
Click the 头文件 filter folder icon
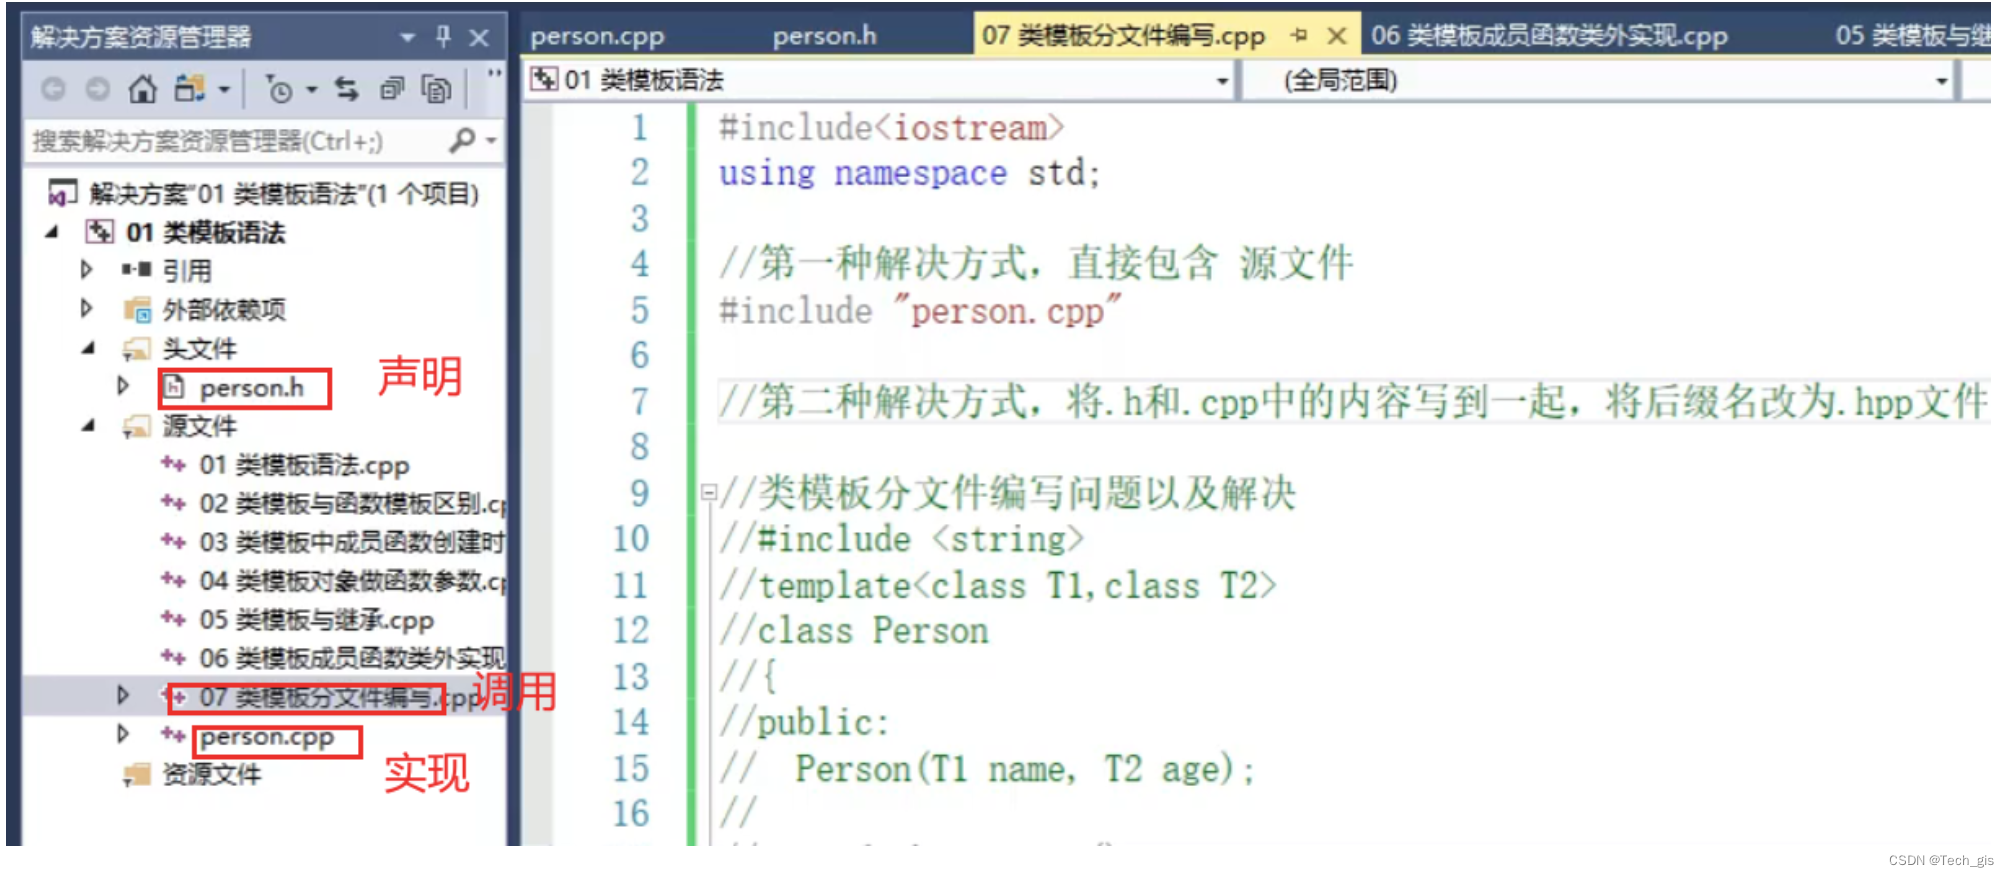point(136,349)
